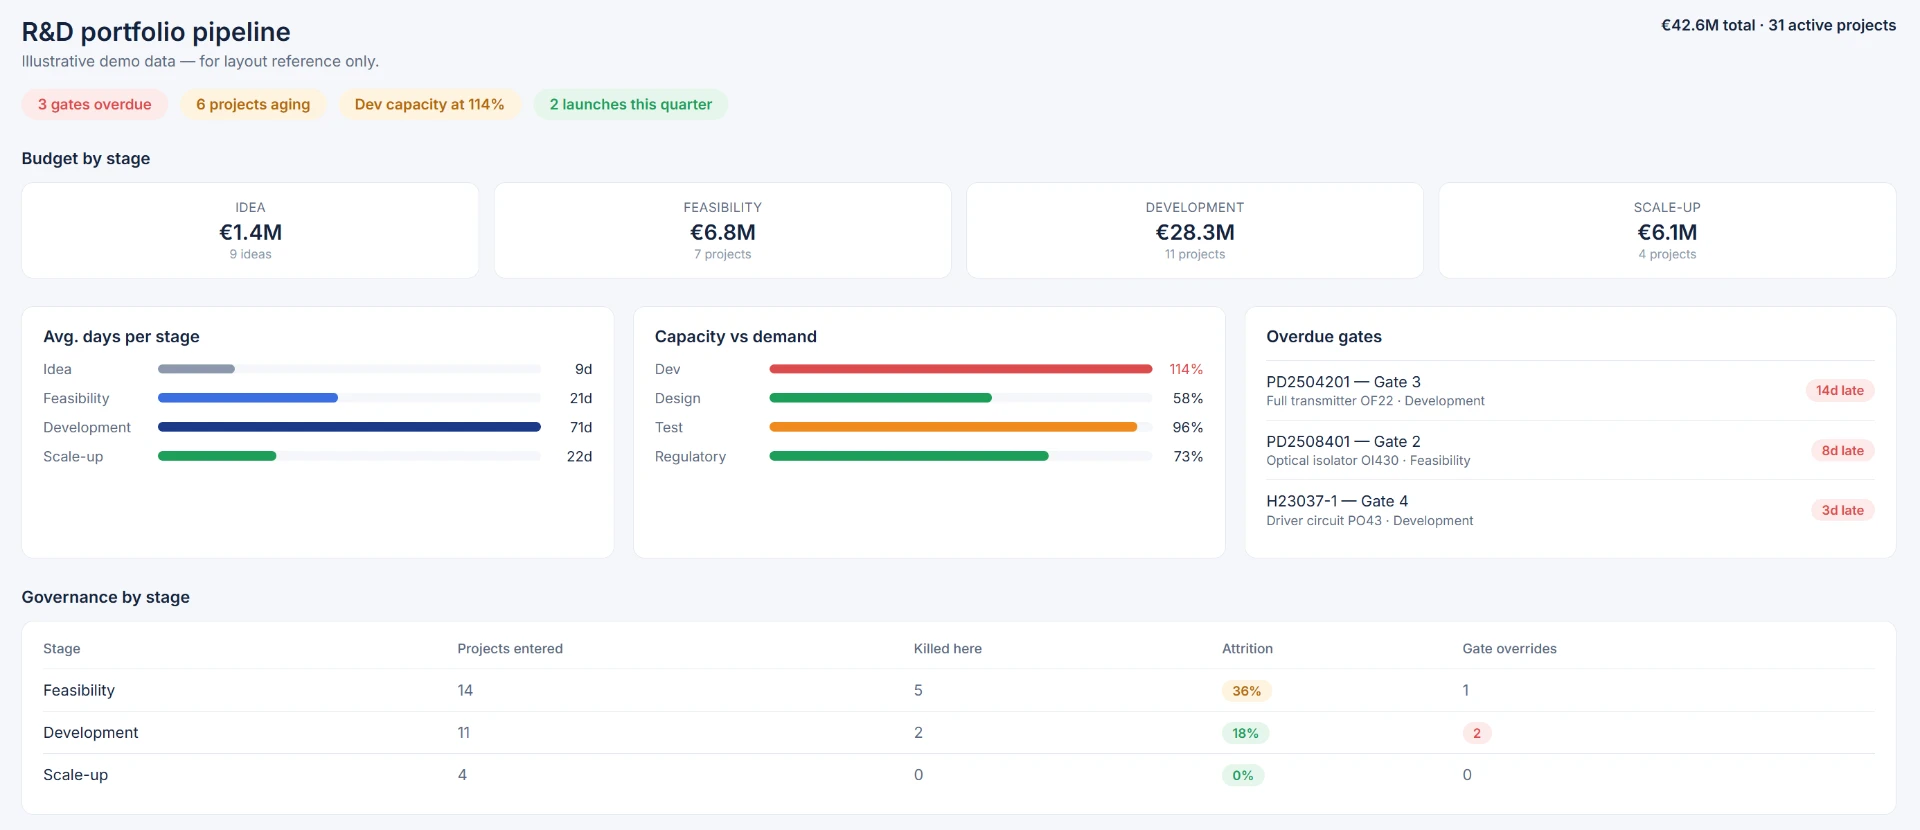Open the Feasibility budget card showing €6.8M
The height and width of the screenshot is (830, 1920).
[x=723, y=230]
